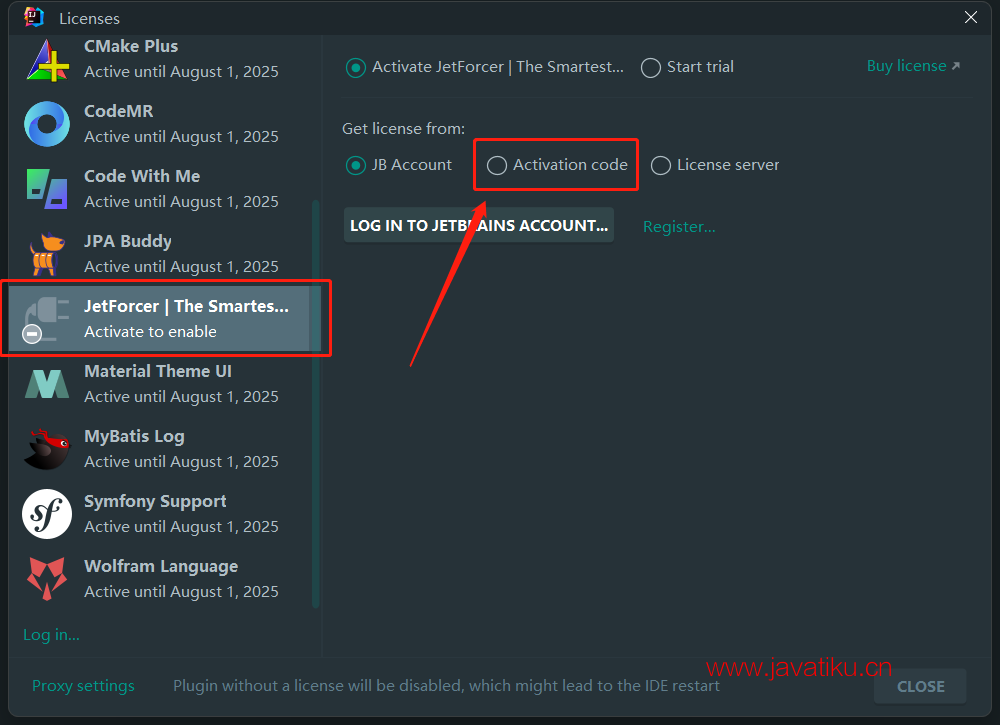The height and width of the screenshot is (725, 1000).
Task: Open the Register link
Action: (679, 226)
